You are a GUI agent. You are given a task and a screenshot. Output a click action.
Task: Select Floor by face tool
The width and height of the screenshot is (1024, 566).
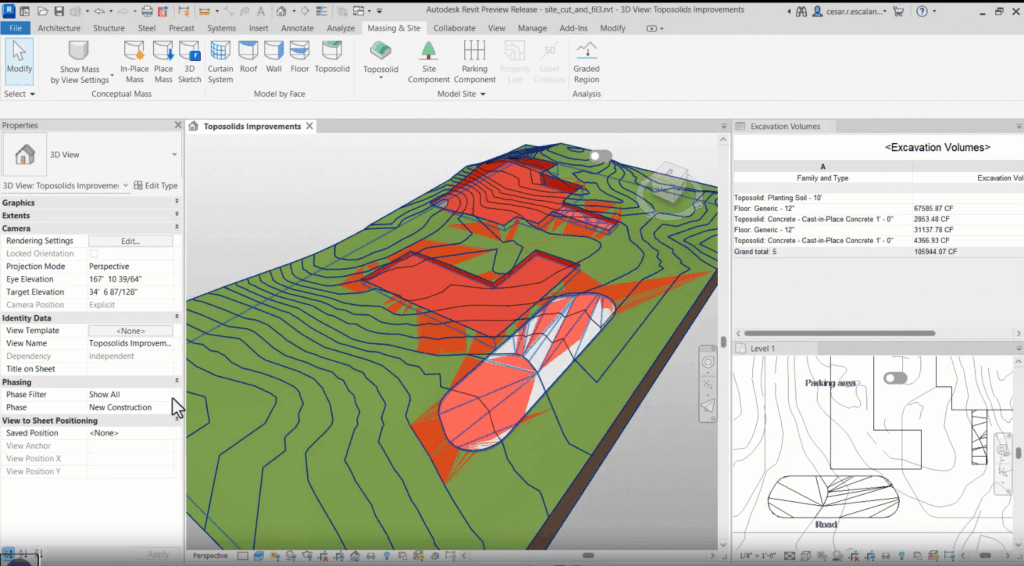[300, 57]
